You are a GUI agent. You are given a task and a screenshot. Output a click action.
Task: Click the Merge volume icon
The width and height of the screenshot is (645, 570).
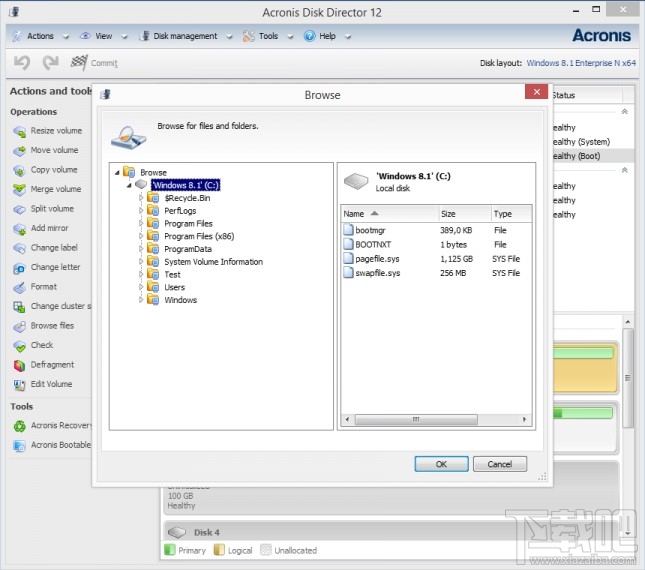click(19, 189)
